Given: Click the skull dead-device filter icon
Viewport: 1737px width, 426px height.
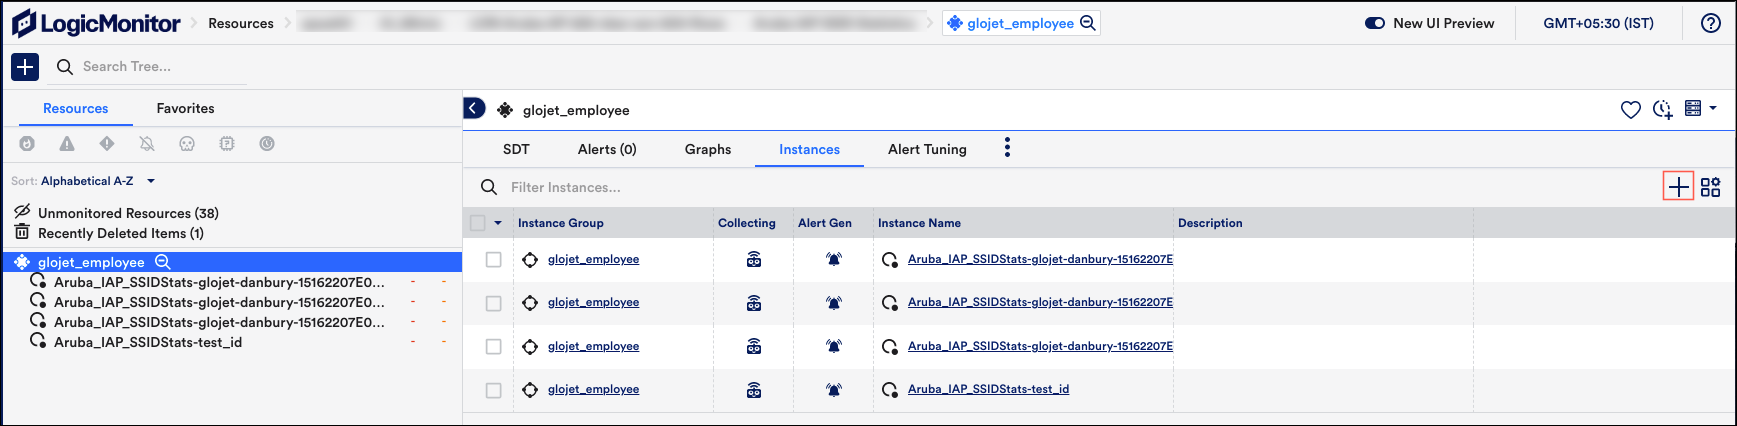Looking at the screenshot, I should point(187,144).
